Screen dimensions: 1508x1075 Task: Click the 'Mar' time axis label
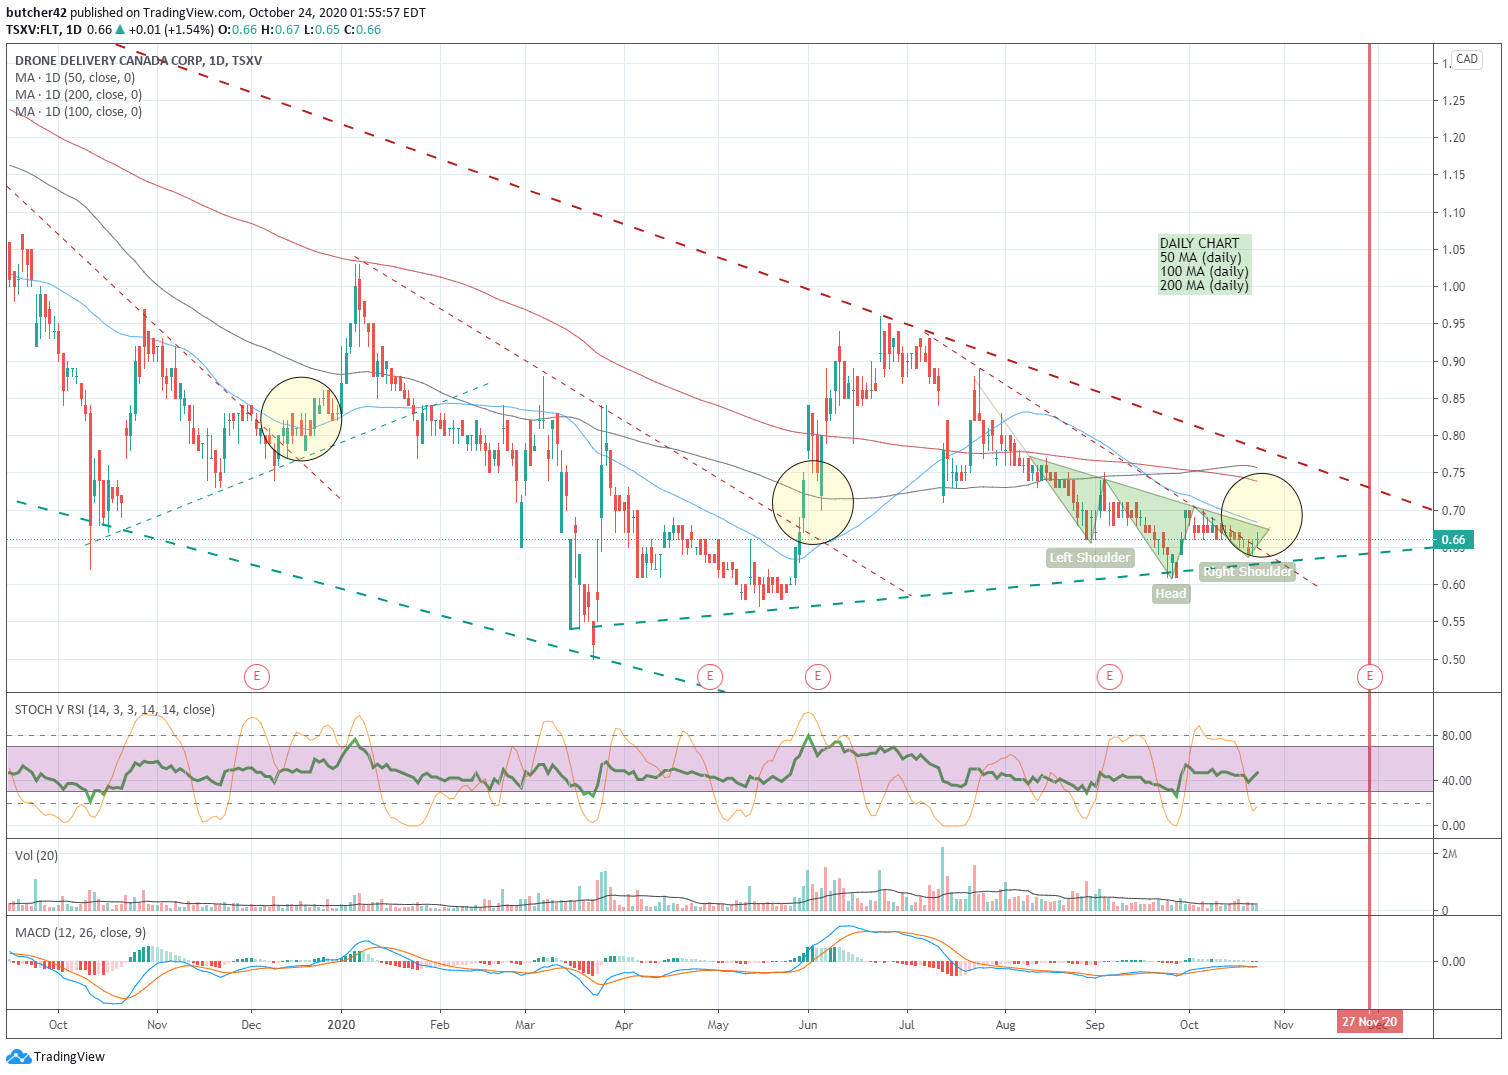point(525,1025)
